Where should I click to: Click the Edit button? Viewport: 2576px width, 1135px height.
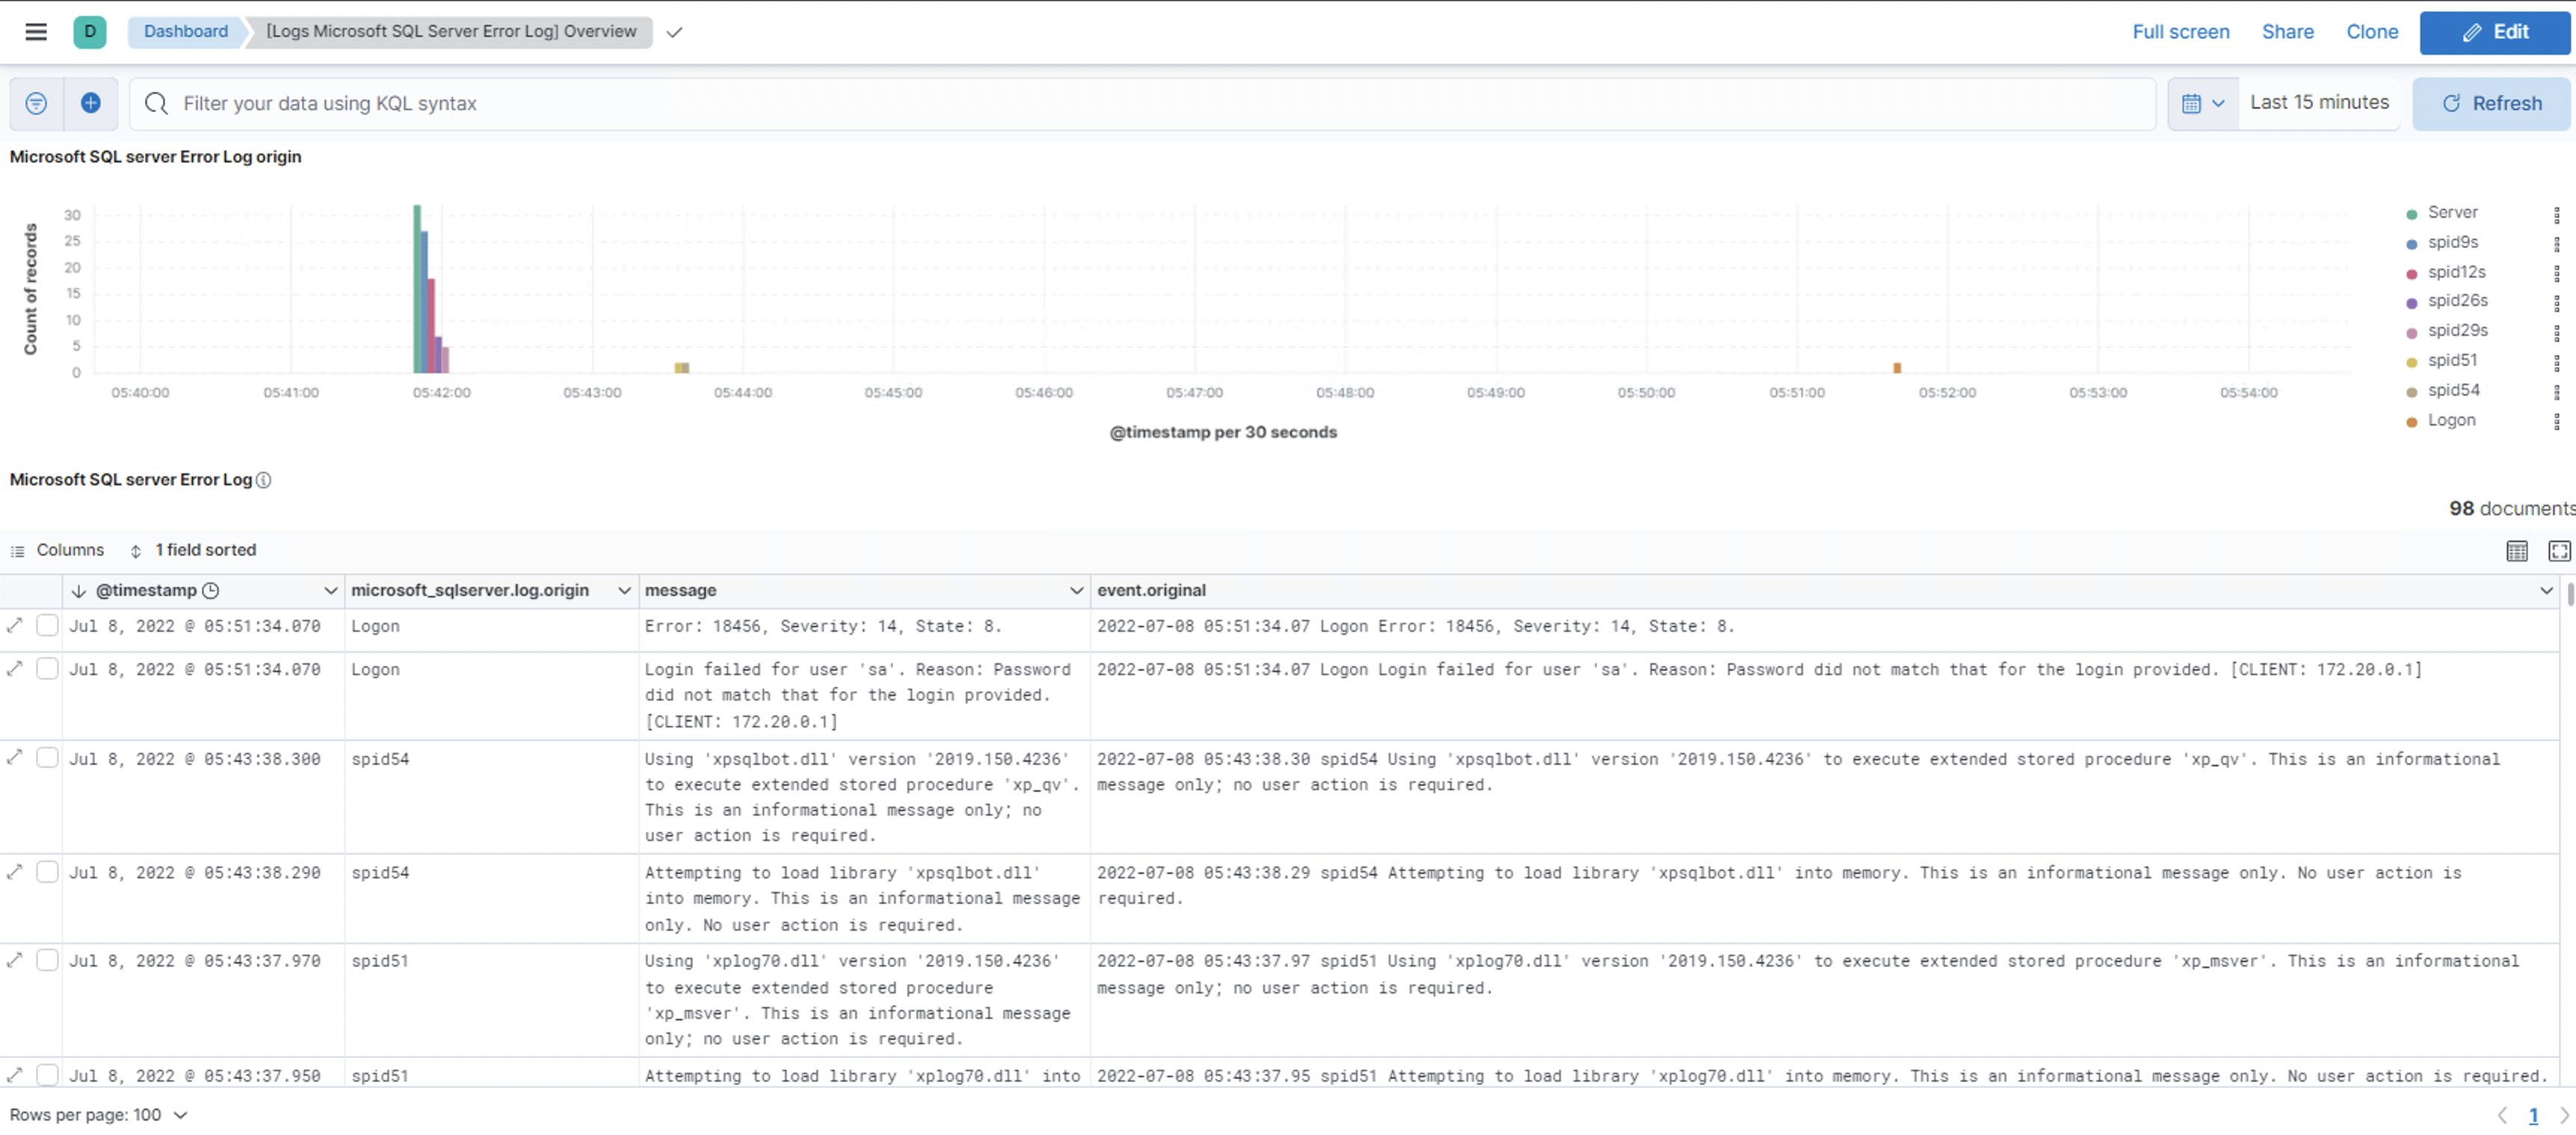tap(2494, 31)
